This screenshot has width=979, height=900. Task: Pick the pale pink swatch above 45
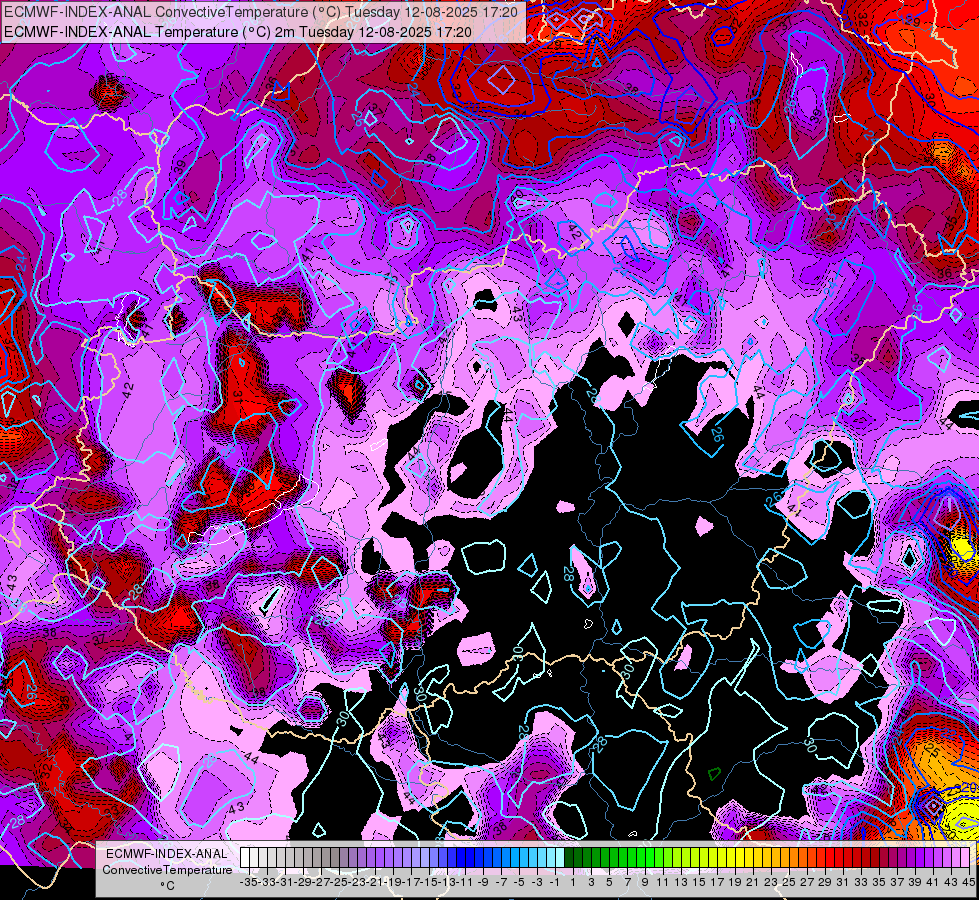coord(965,858)
